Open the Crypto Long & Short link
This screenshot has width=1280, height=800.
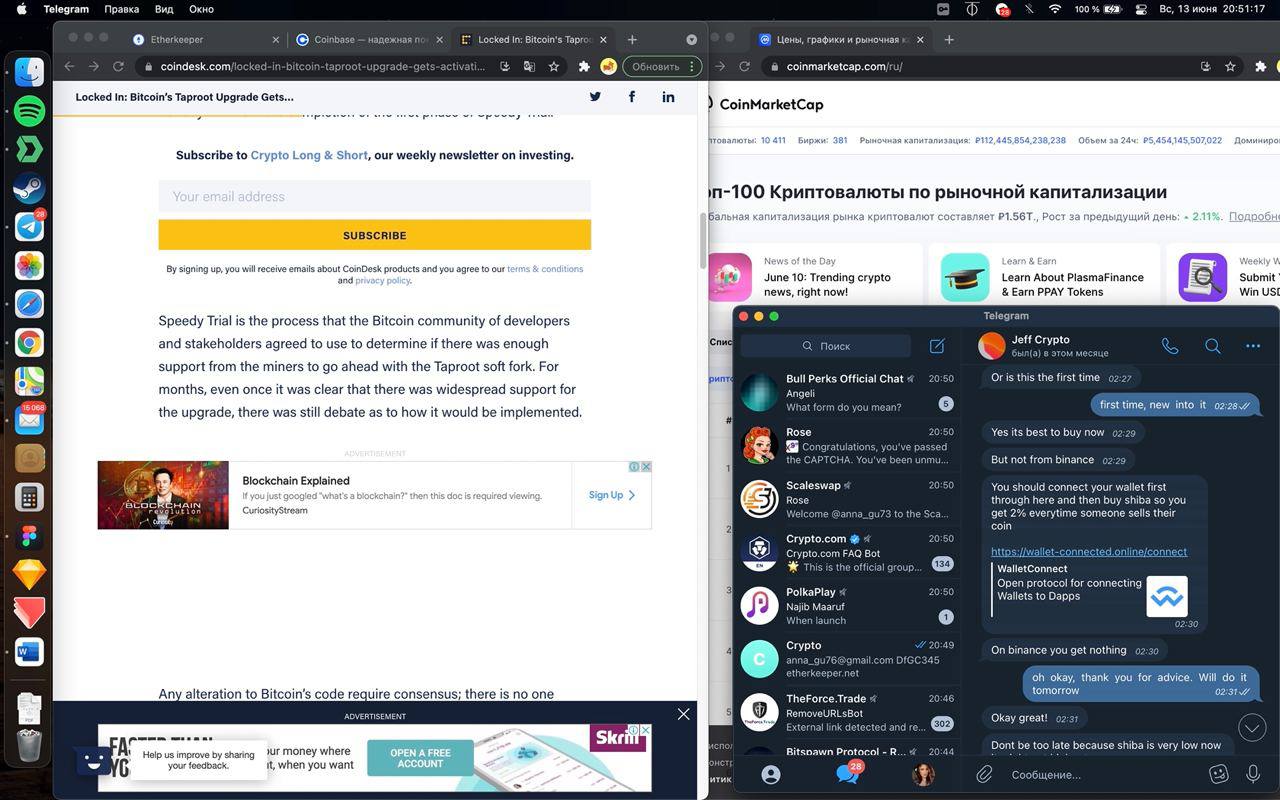pyautogui.click(x=309, y=156)
